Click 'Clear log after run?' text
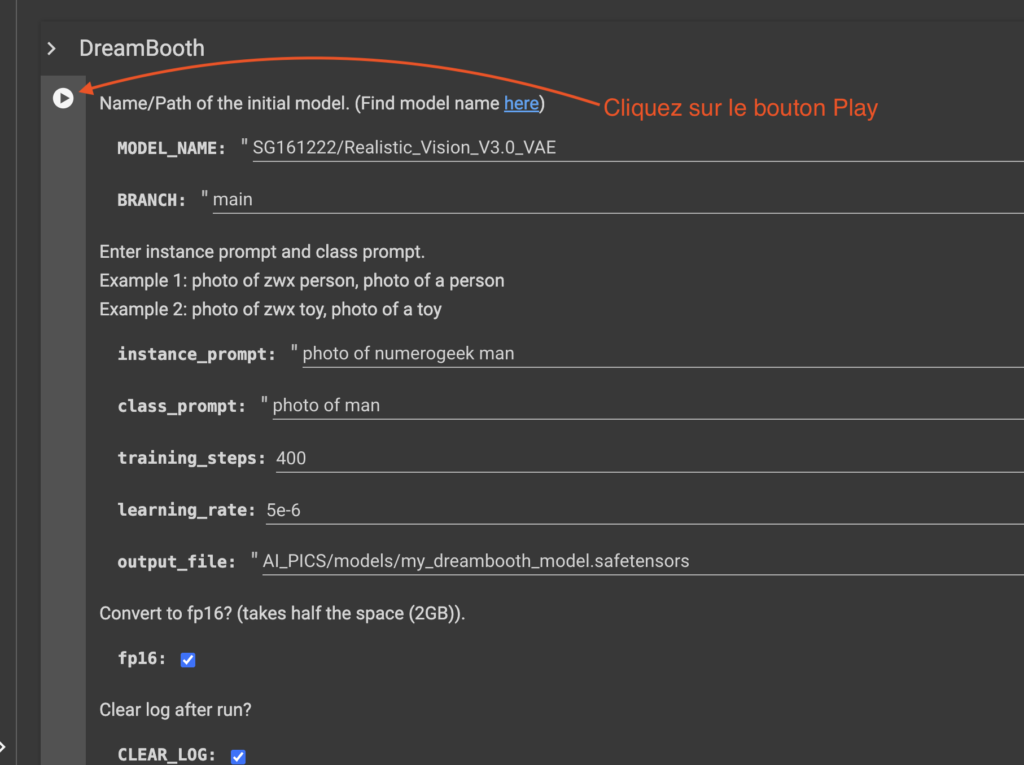The height and width of the screenshot is (765, 1024). [x=175, y=710]
